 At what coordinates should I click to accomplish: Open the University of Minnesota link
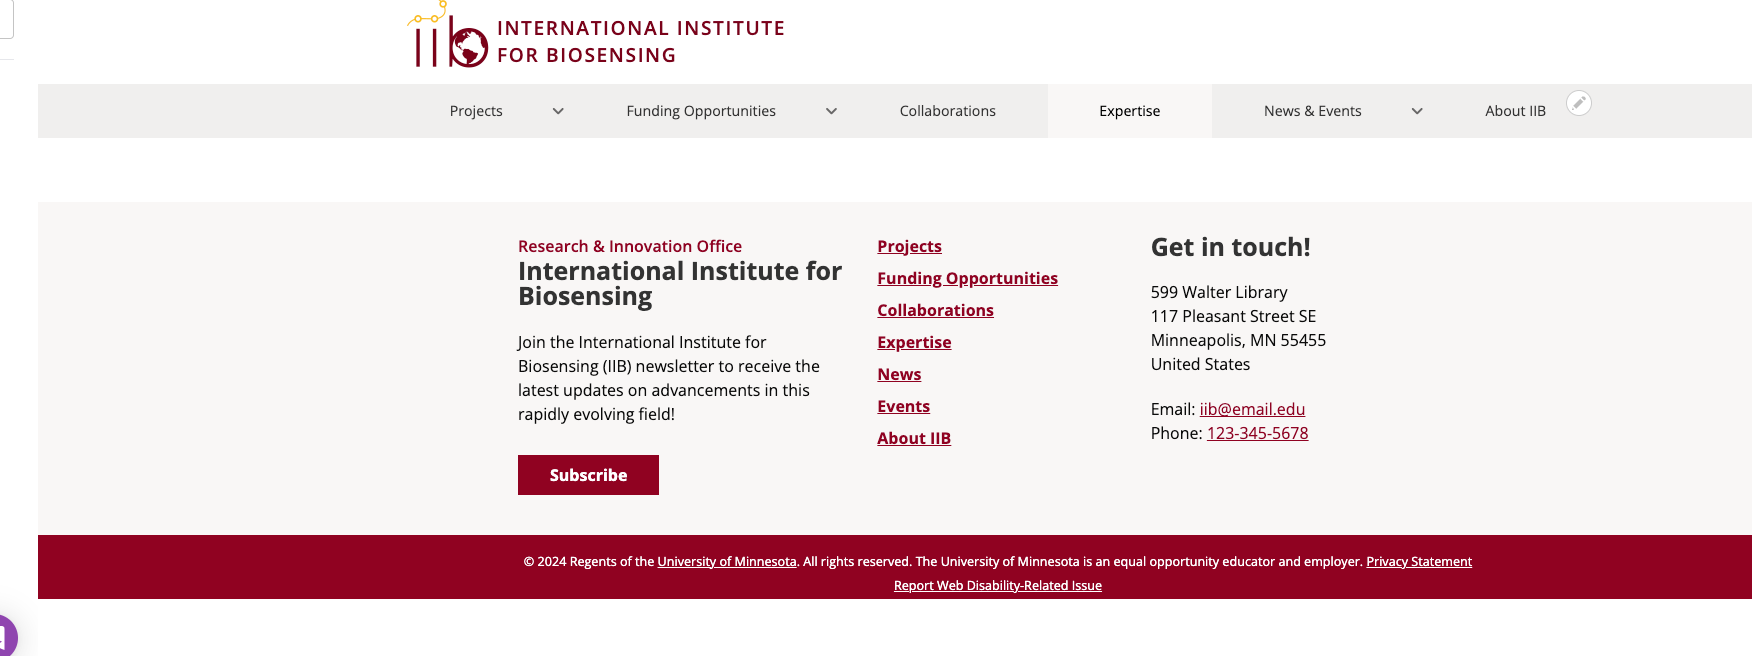[727, 562]
